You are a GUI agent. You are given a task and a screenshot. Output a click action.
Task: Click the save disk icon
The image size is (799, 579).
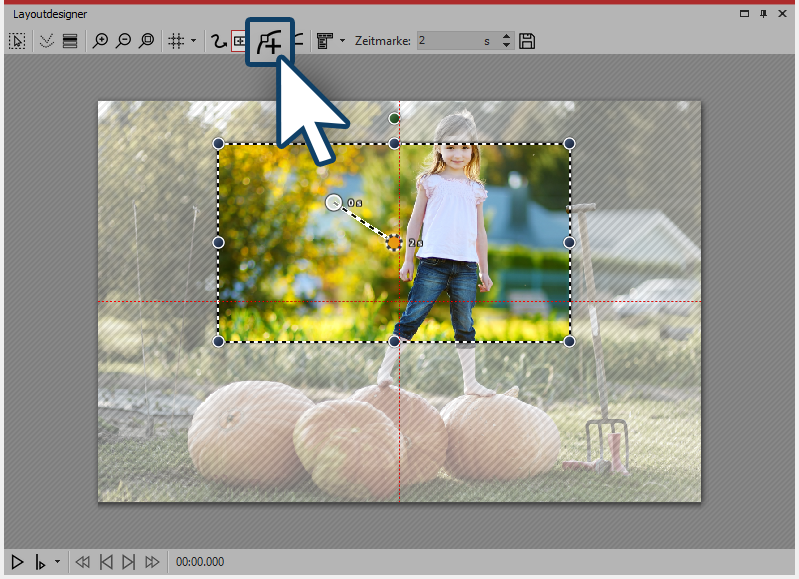click(528, 41)
